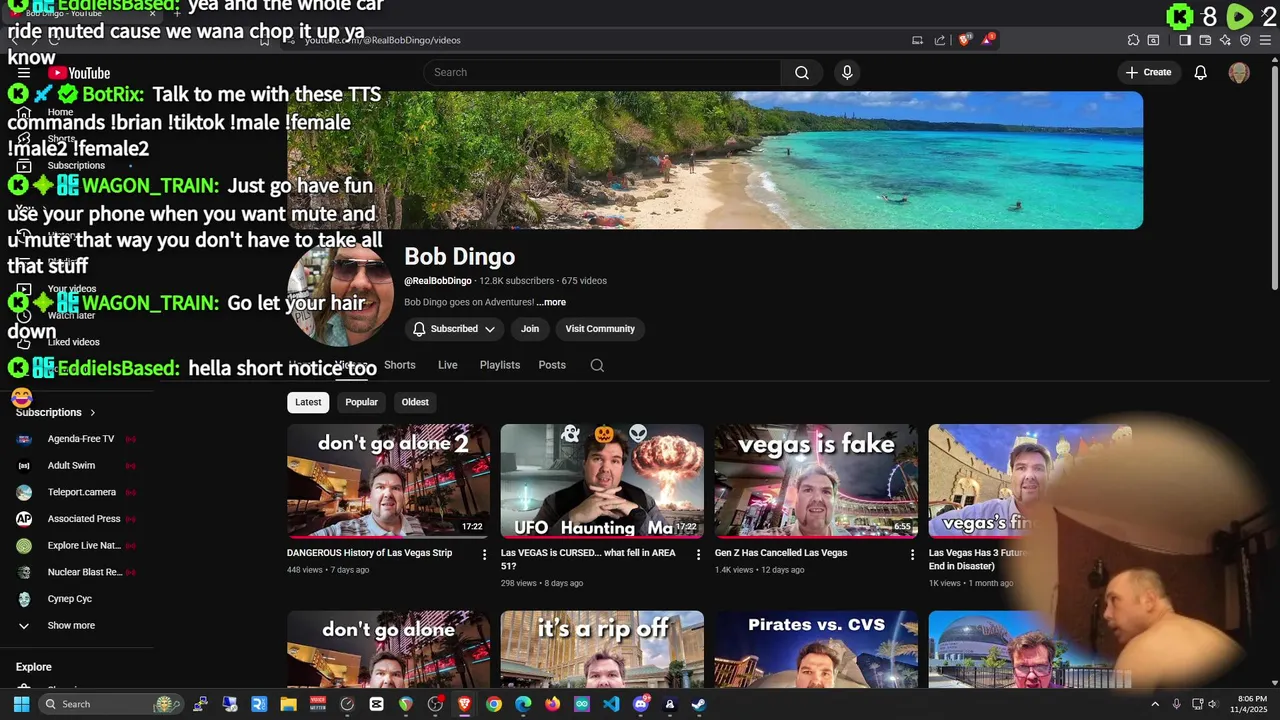Image resolution: width=1280 pixels, height=720 pixels.
Task: Open Adult Swim subscription channel
Action: [78, 465]
